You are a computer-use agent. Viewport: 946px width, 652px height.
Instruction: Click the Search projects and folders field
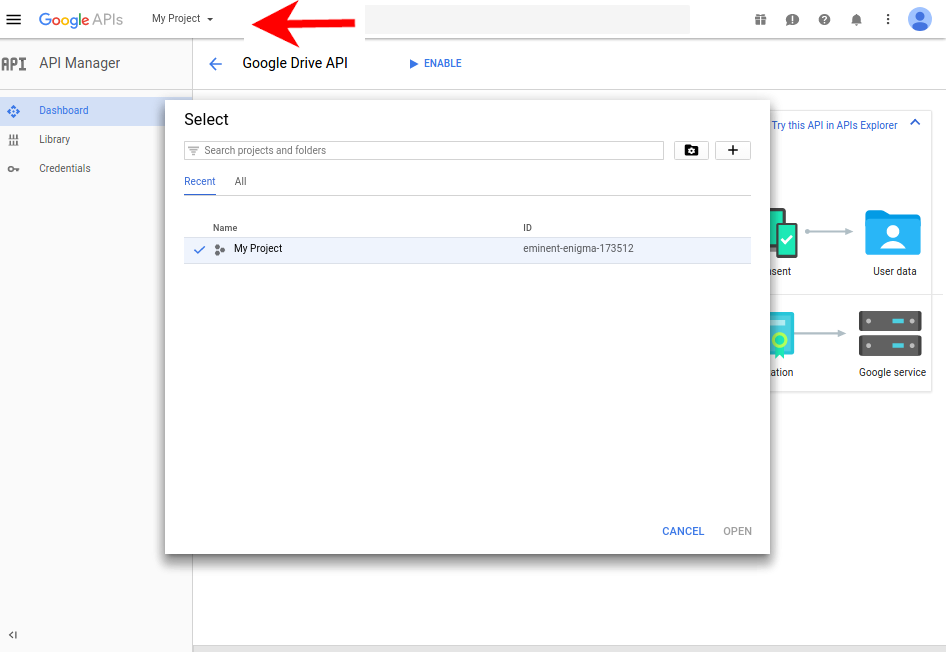point(424,150)
